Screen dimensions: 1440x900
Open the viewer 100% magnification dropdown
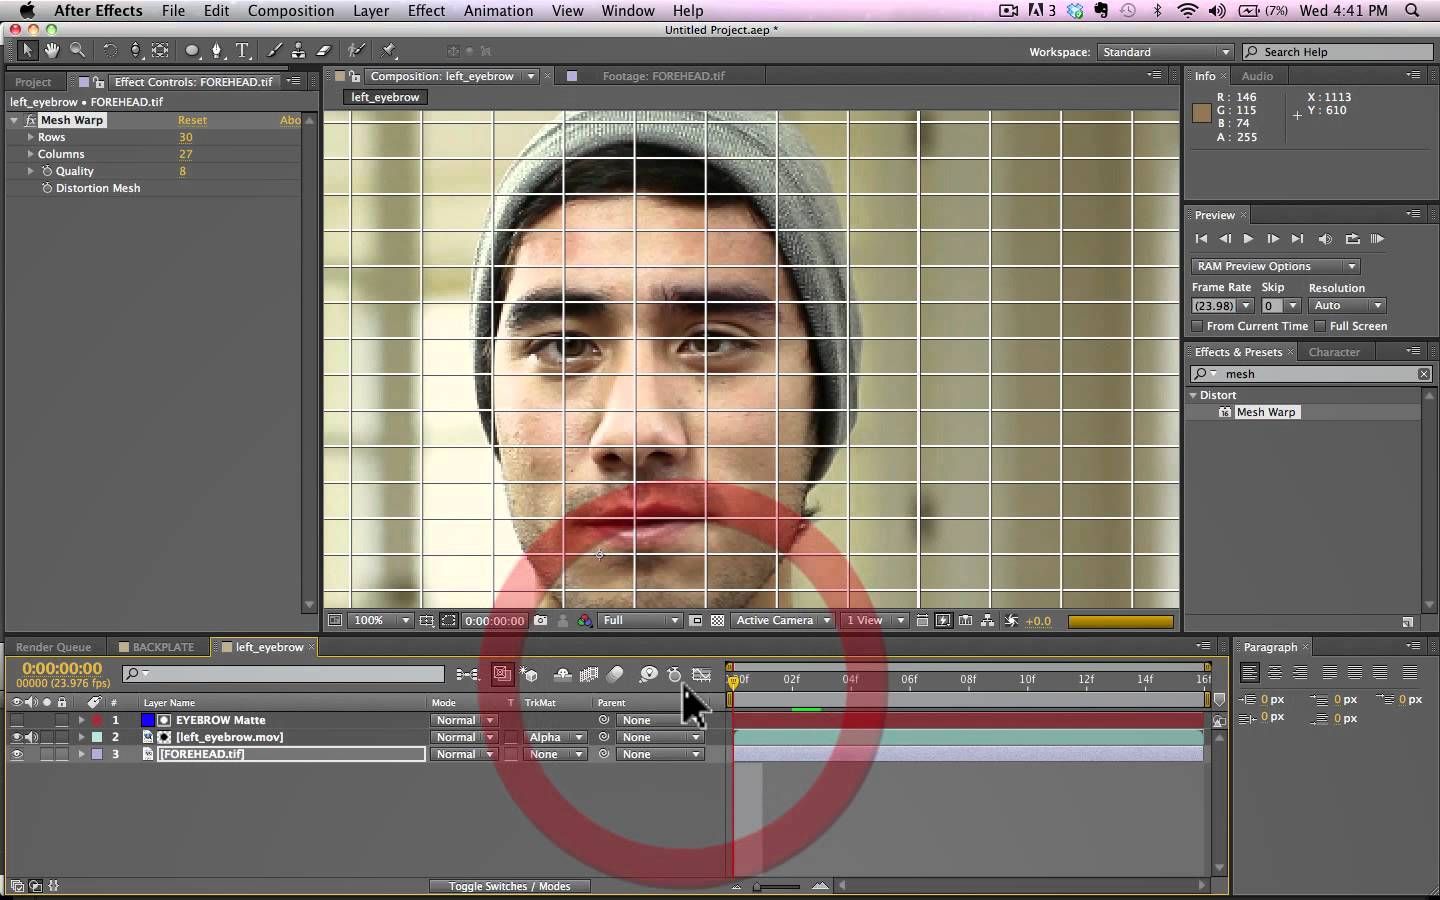380,621
